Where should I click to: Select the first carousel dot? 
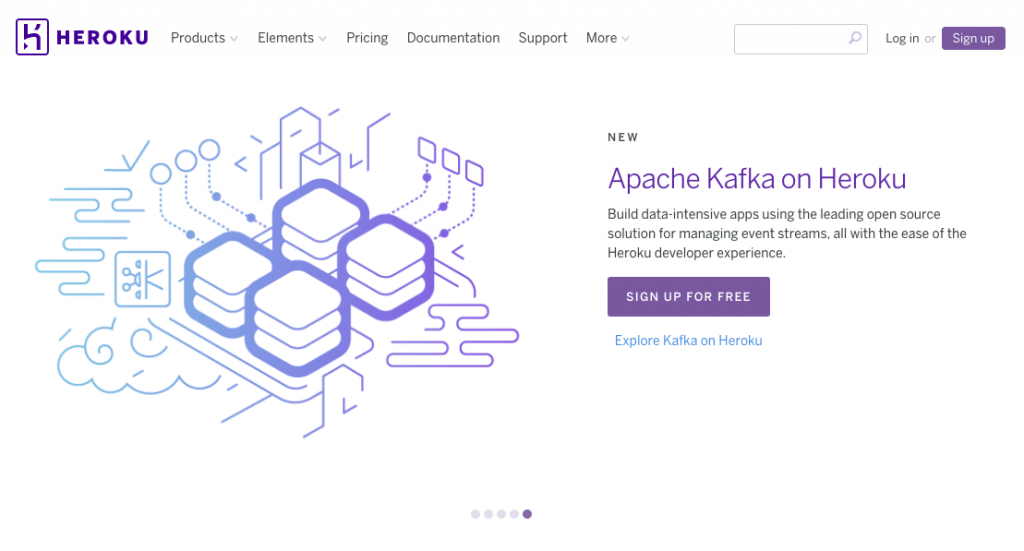click(x=475, y=514)
